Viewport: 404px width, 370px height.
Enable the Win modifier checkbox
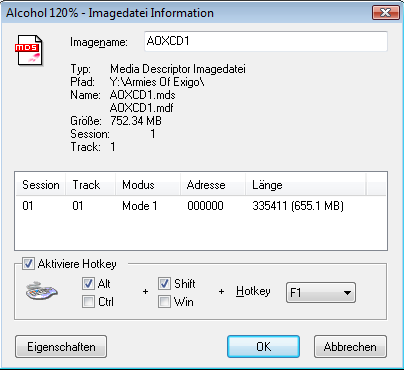[x=164, y=302]
